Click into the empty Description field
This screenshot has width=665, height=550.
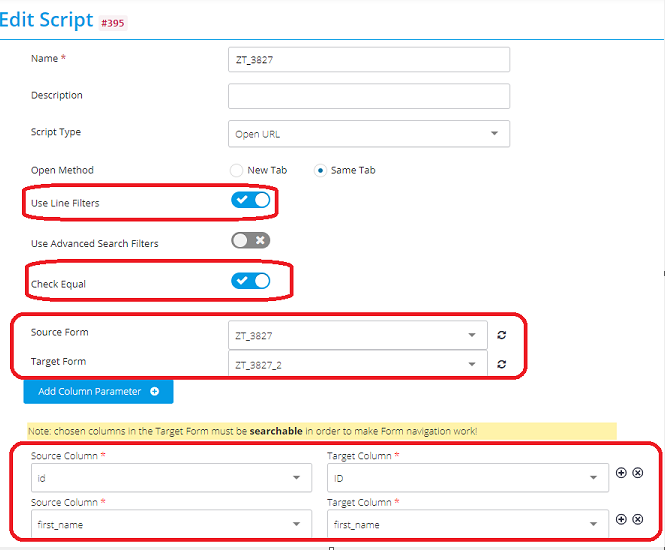pyautogui.click(x=369, y=96)
